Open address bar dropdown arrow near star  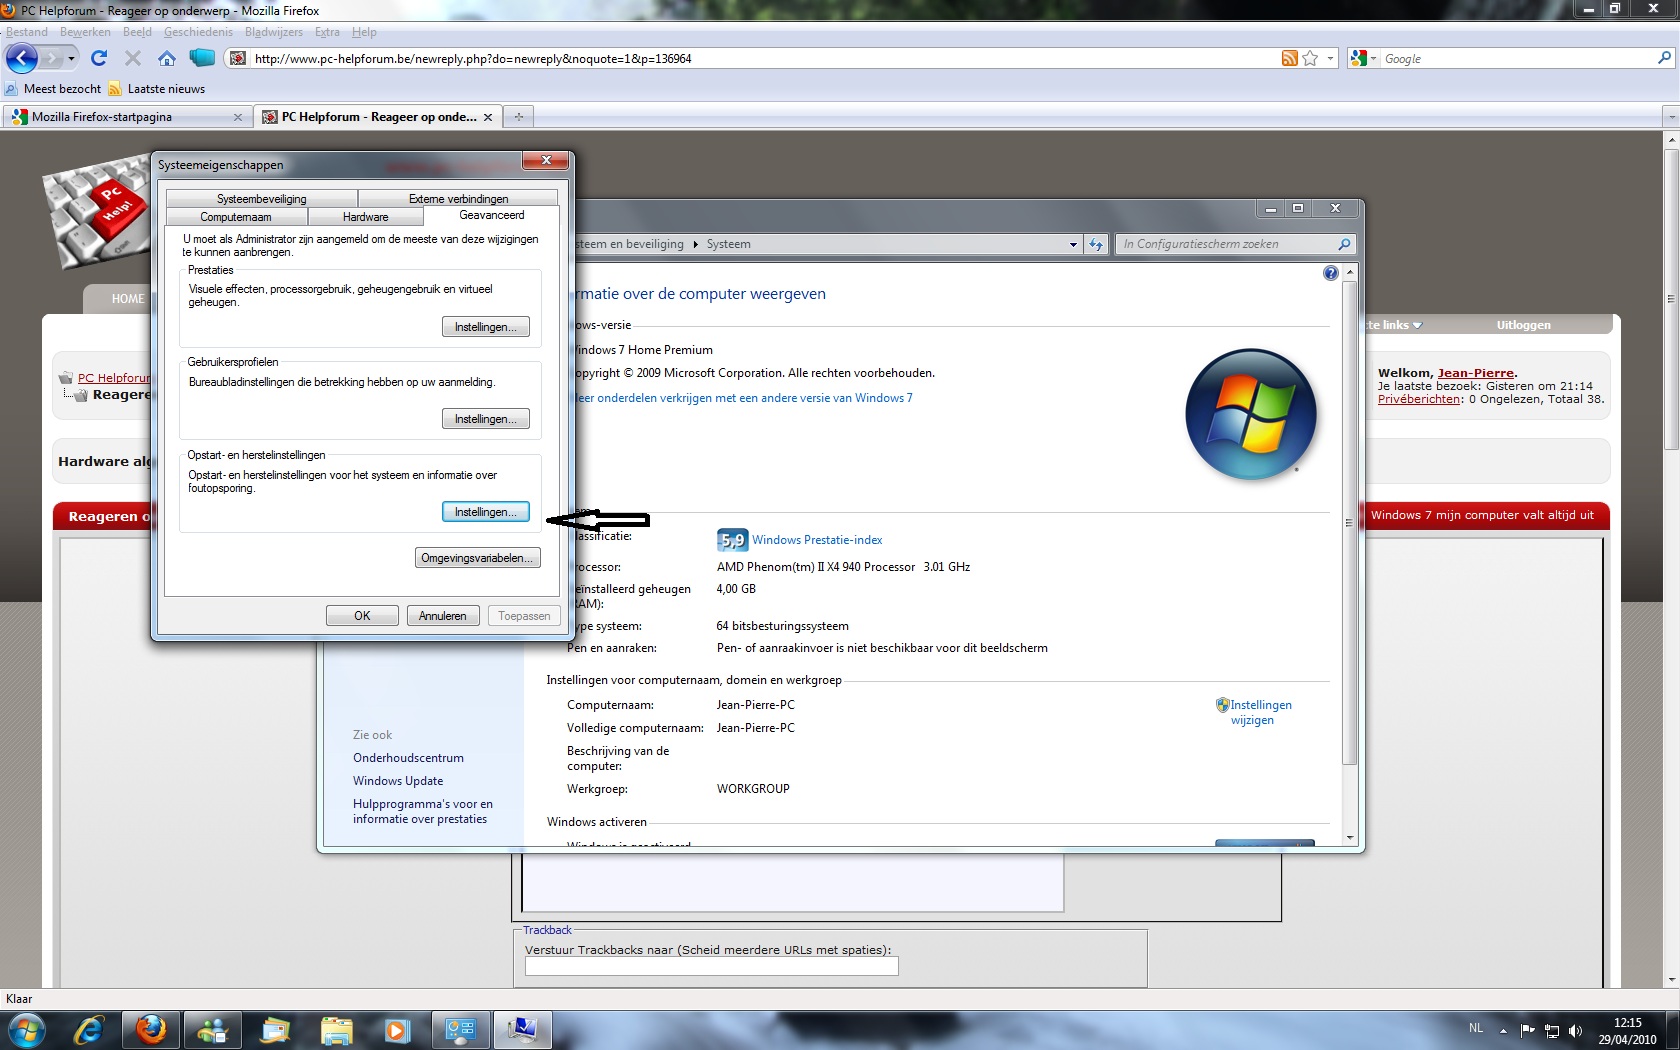tap(1330, 58)
